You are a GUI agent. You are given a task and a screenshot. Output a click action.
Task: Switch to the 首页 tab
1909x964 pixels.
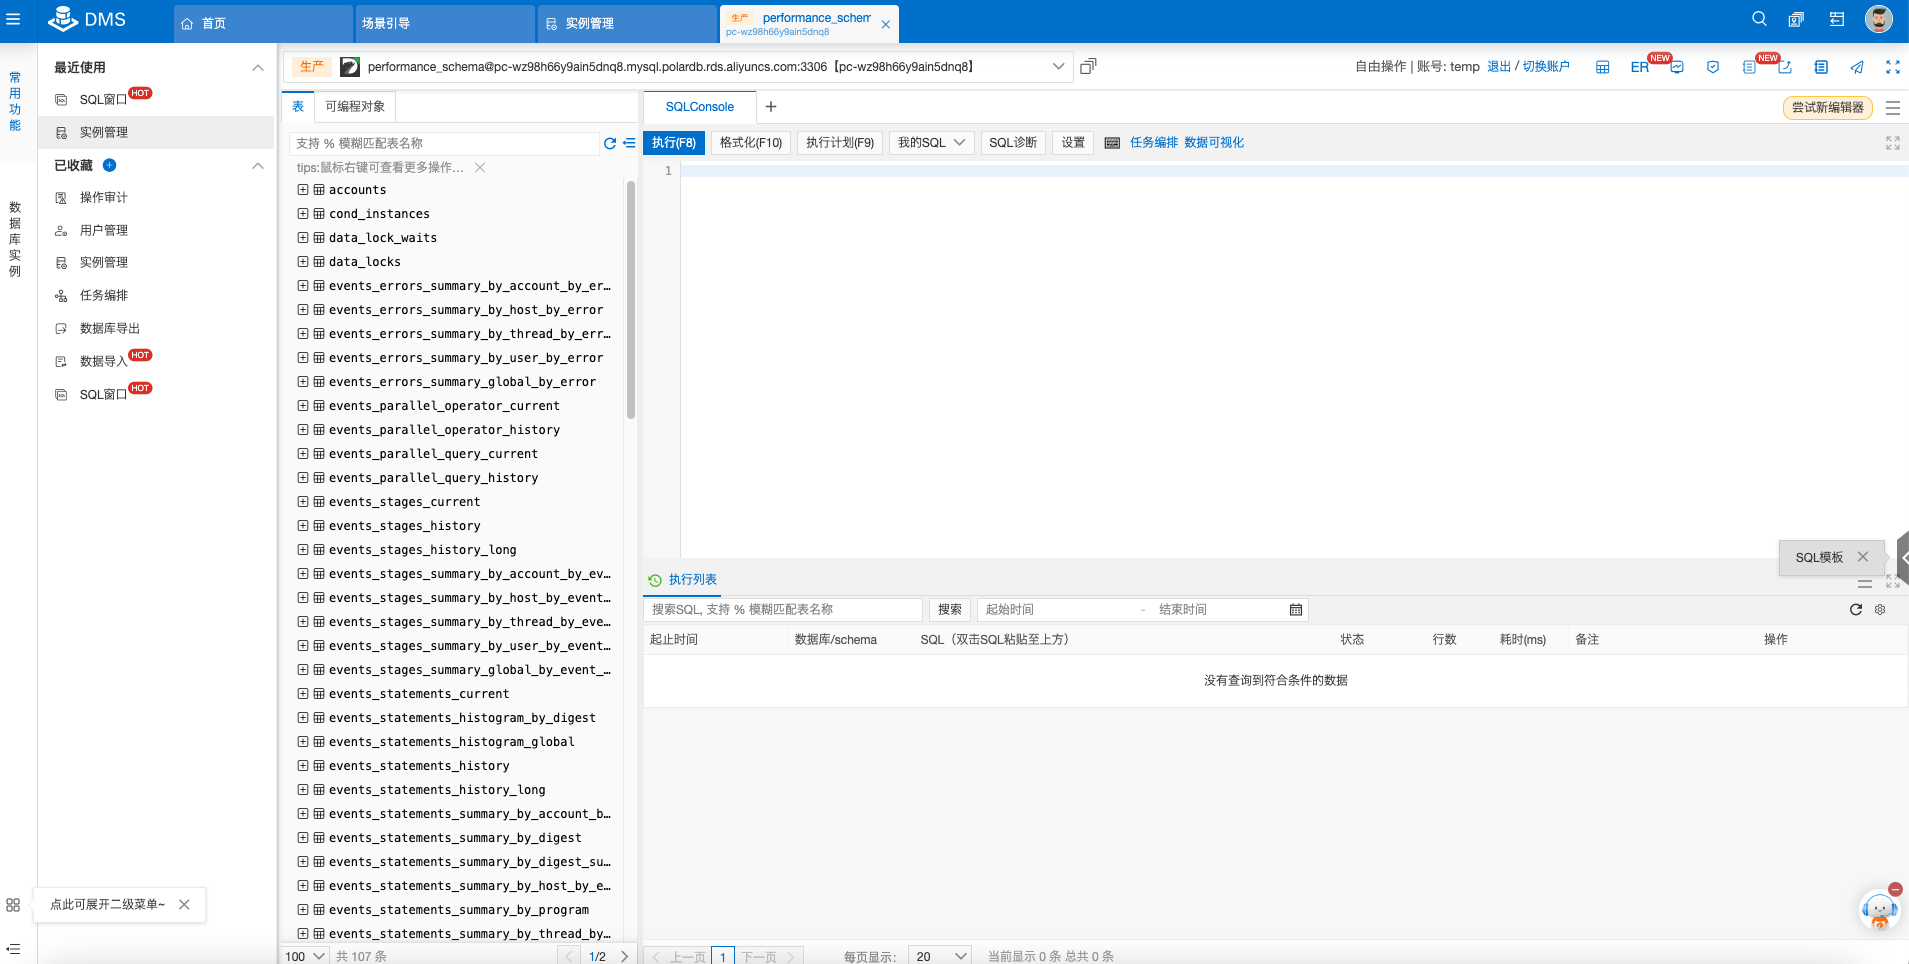[262, 23]
